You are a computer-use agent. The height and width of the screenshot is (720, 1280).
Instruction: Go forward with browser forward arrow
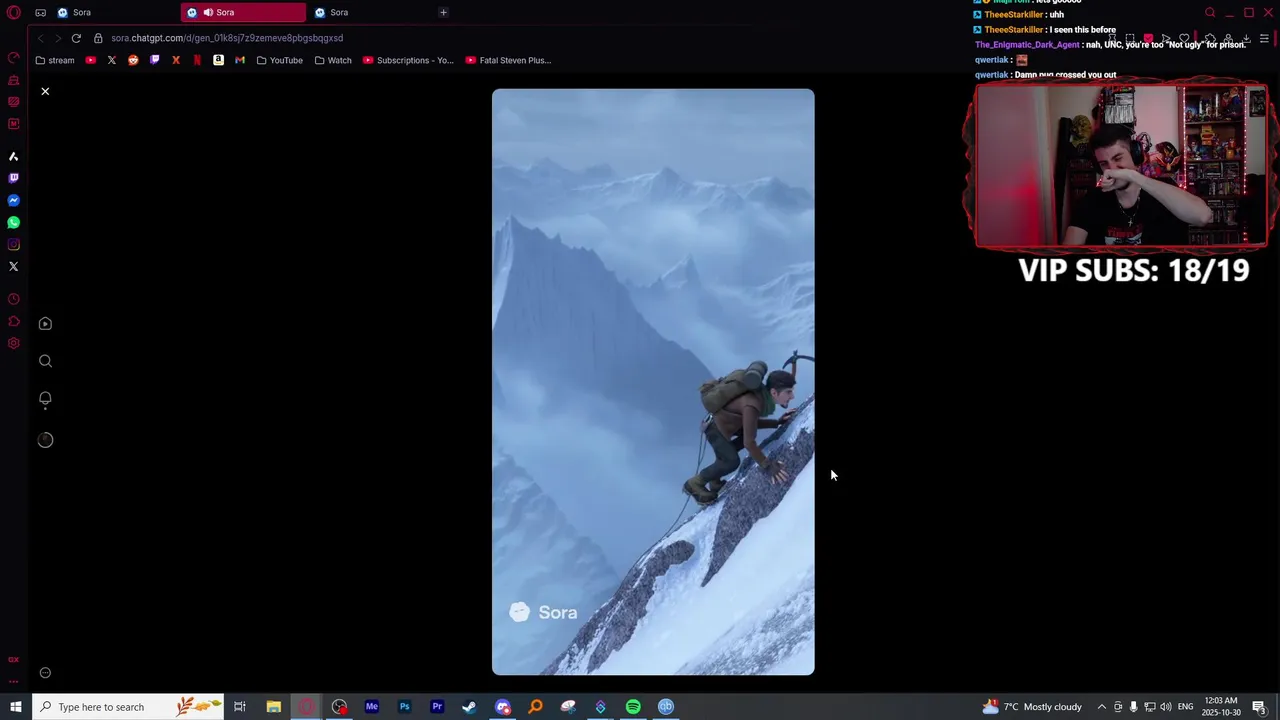pos(58,38)
